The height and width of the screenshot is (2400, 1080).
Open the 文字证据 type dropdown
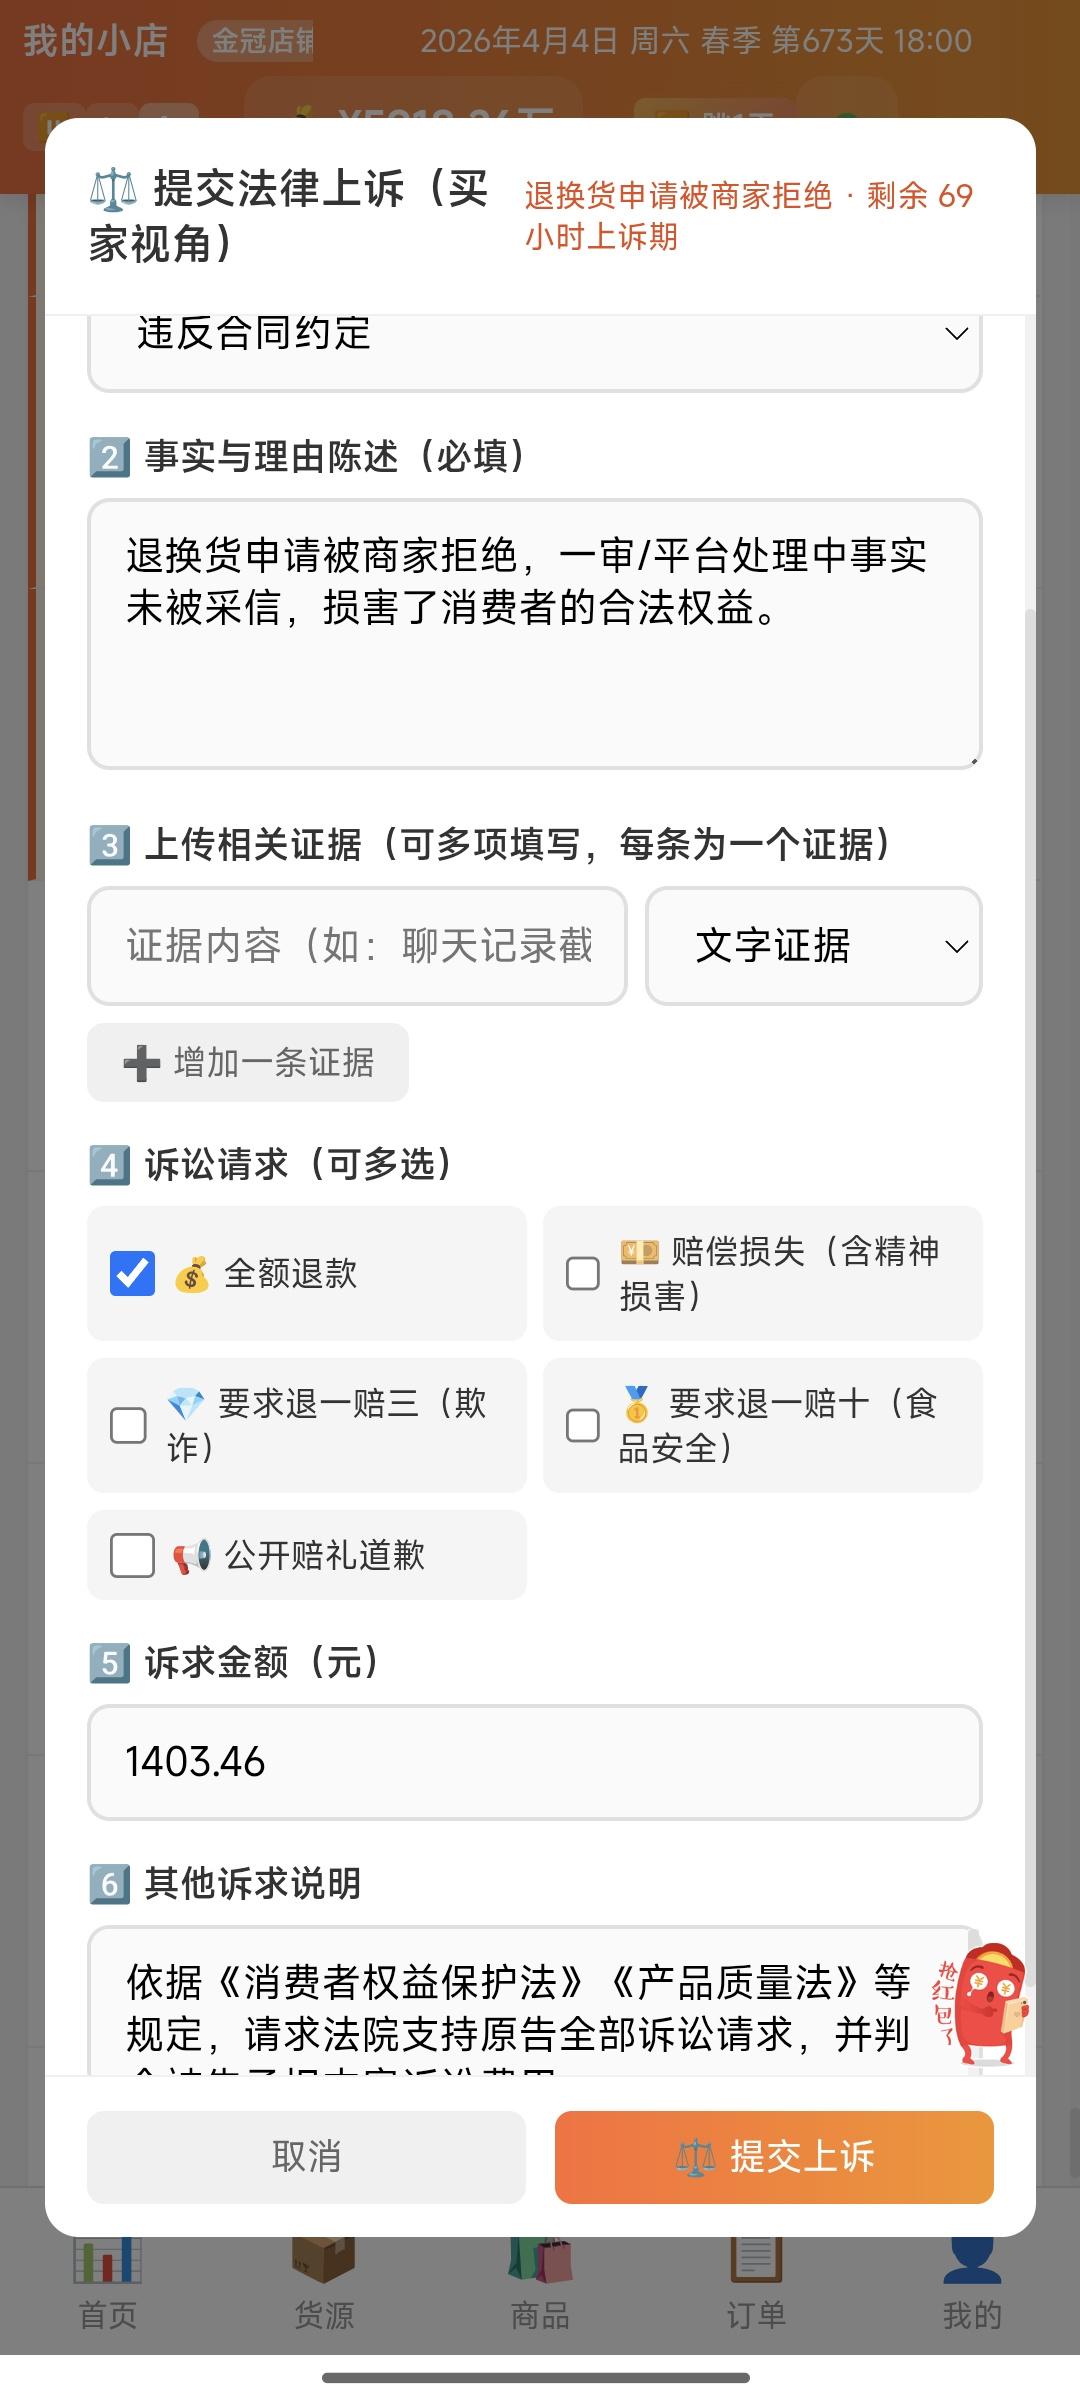click(x=814, y=946)
